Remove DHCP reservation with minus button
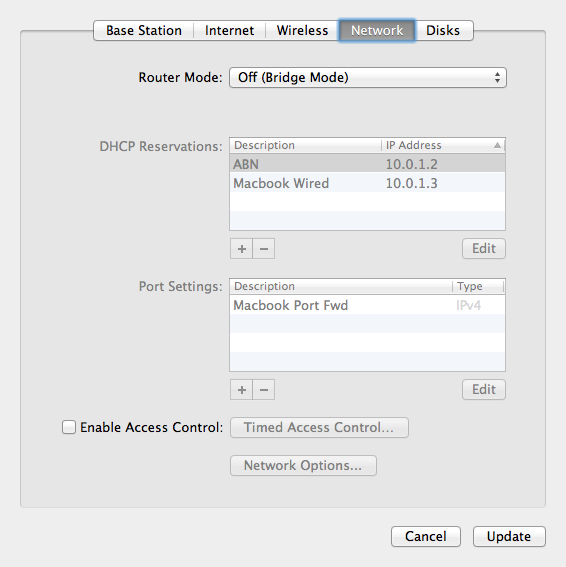Viewport: 566px width, 567px height. [x=264, y=248]
